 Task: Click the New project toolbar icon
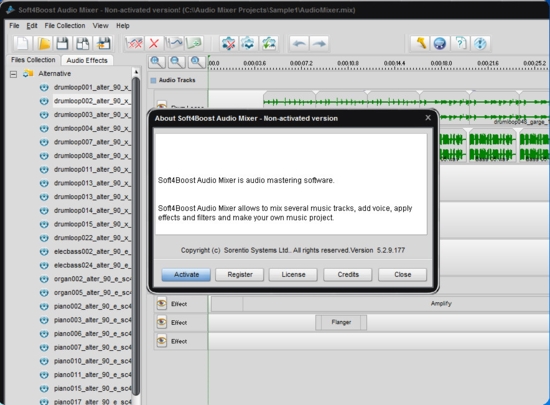(23, 43)
